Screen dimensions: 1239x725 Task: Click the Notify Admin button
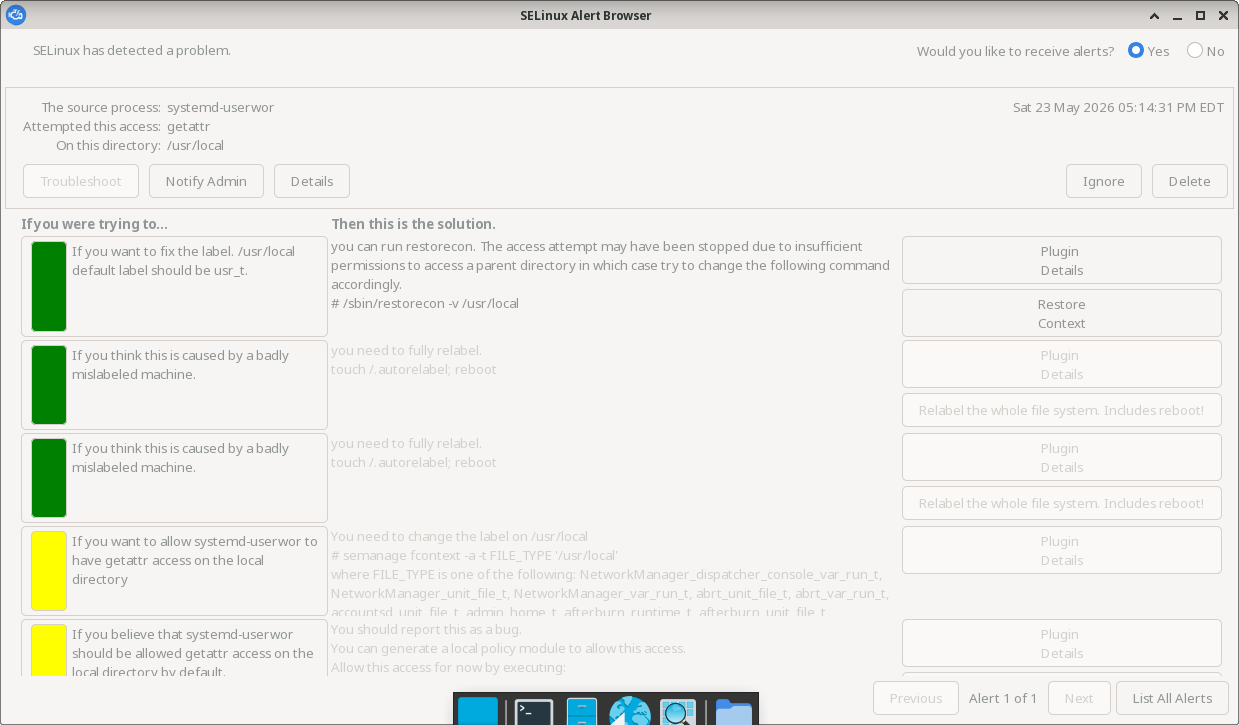206,181
